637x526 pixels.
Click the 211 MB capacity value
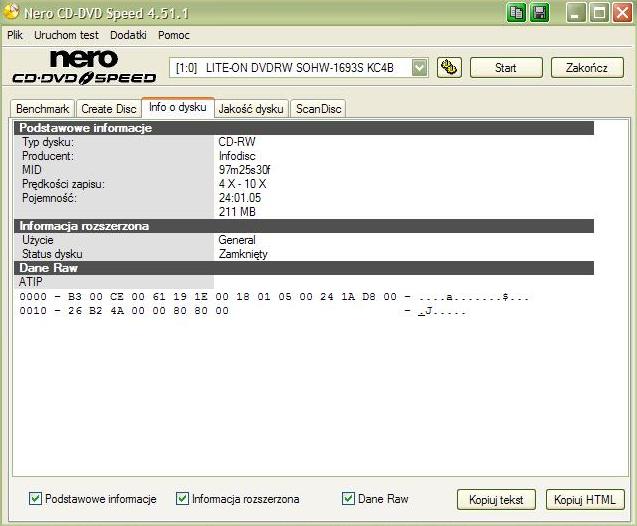[237, 212]
